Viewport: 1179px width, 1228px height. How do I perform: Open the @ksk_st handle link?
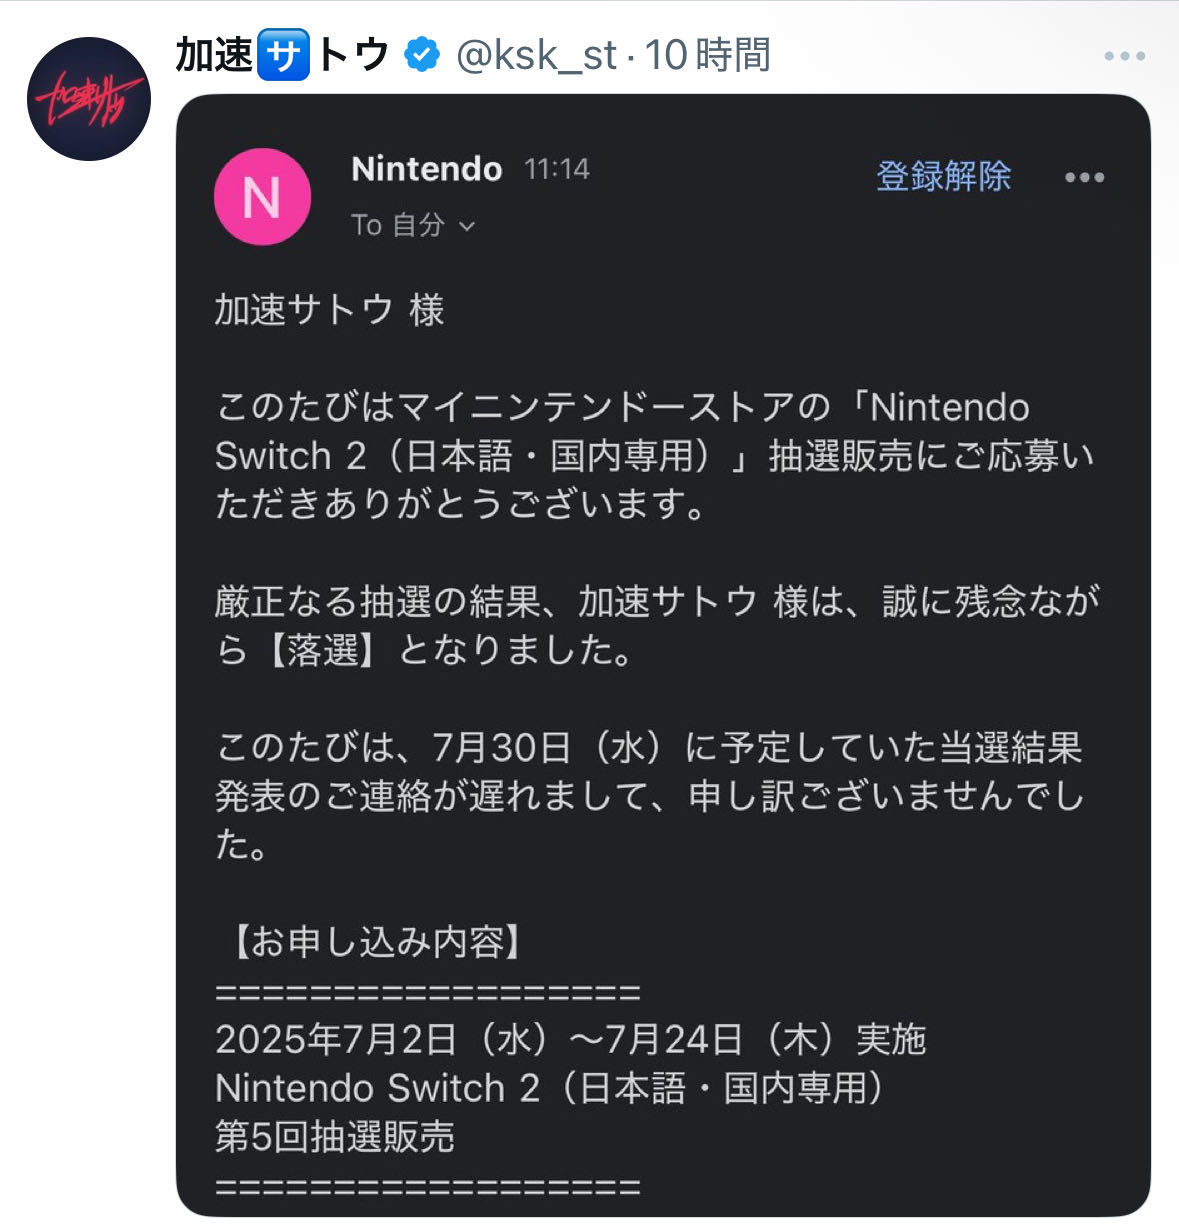pos(536,55)
